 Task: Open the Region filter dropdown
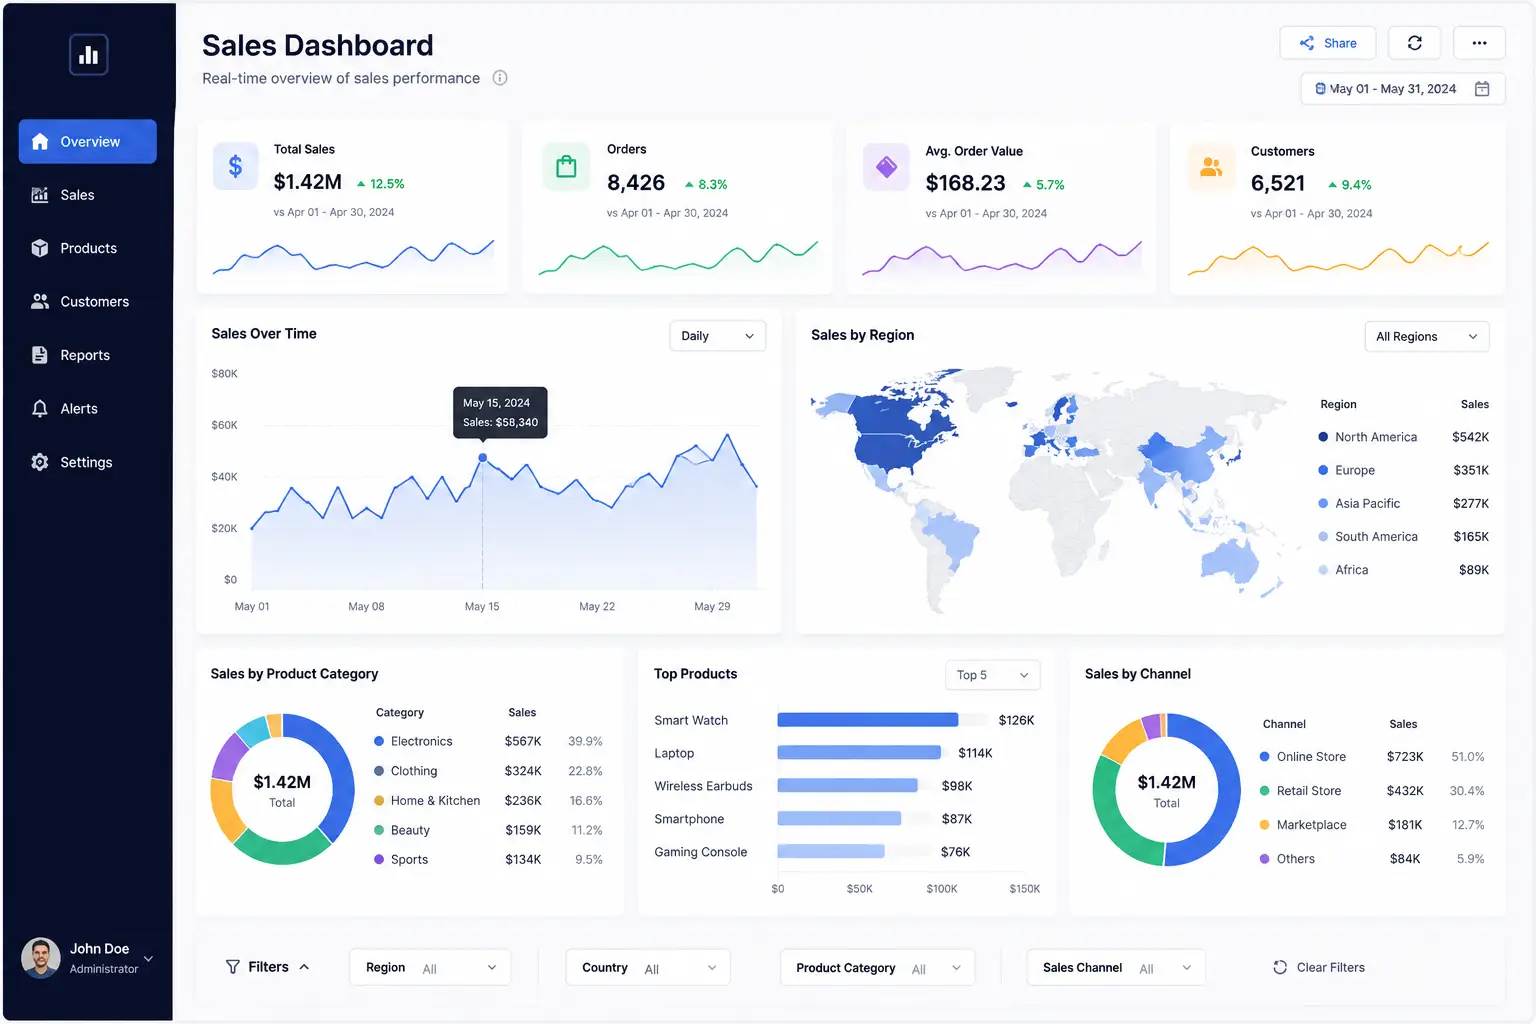[x=430, y=967]
